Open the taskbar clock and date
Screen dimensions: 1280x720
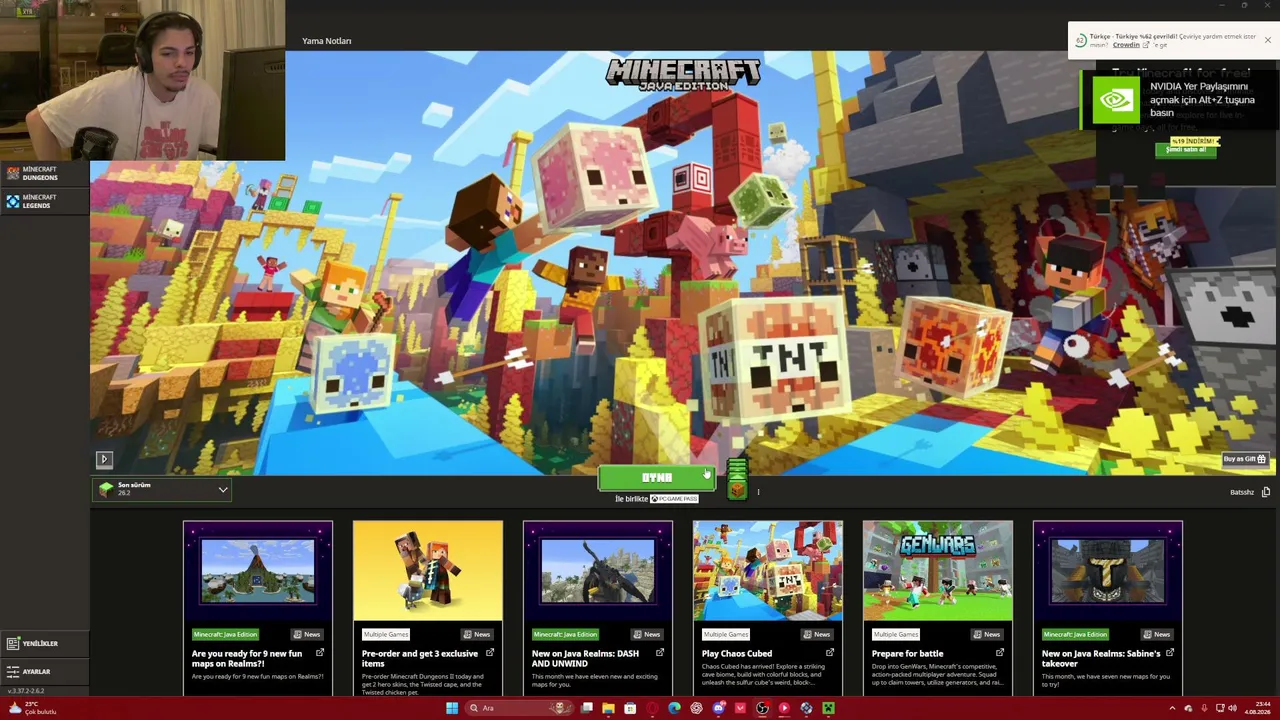coord(1257,708)
